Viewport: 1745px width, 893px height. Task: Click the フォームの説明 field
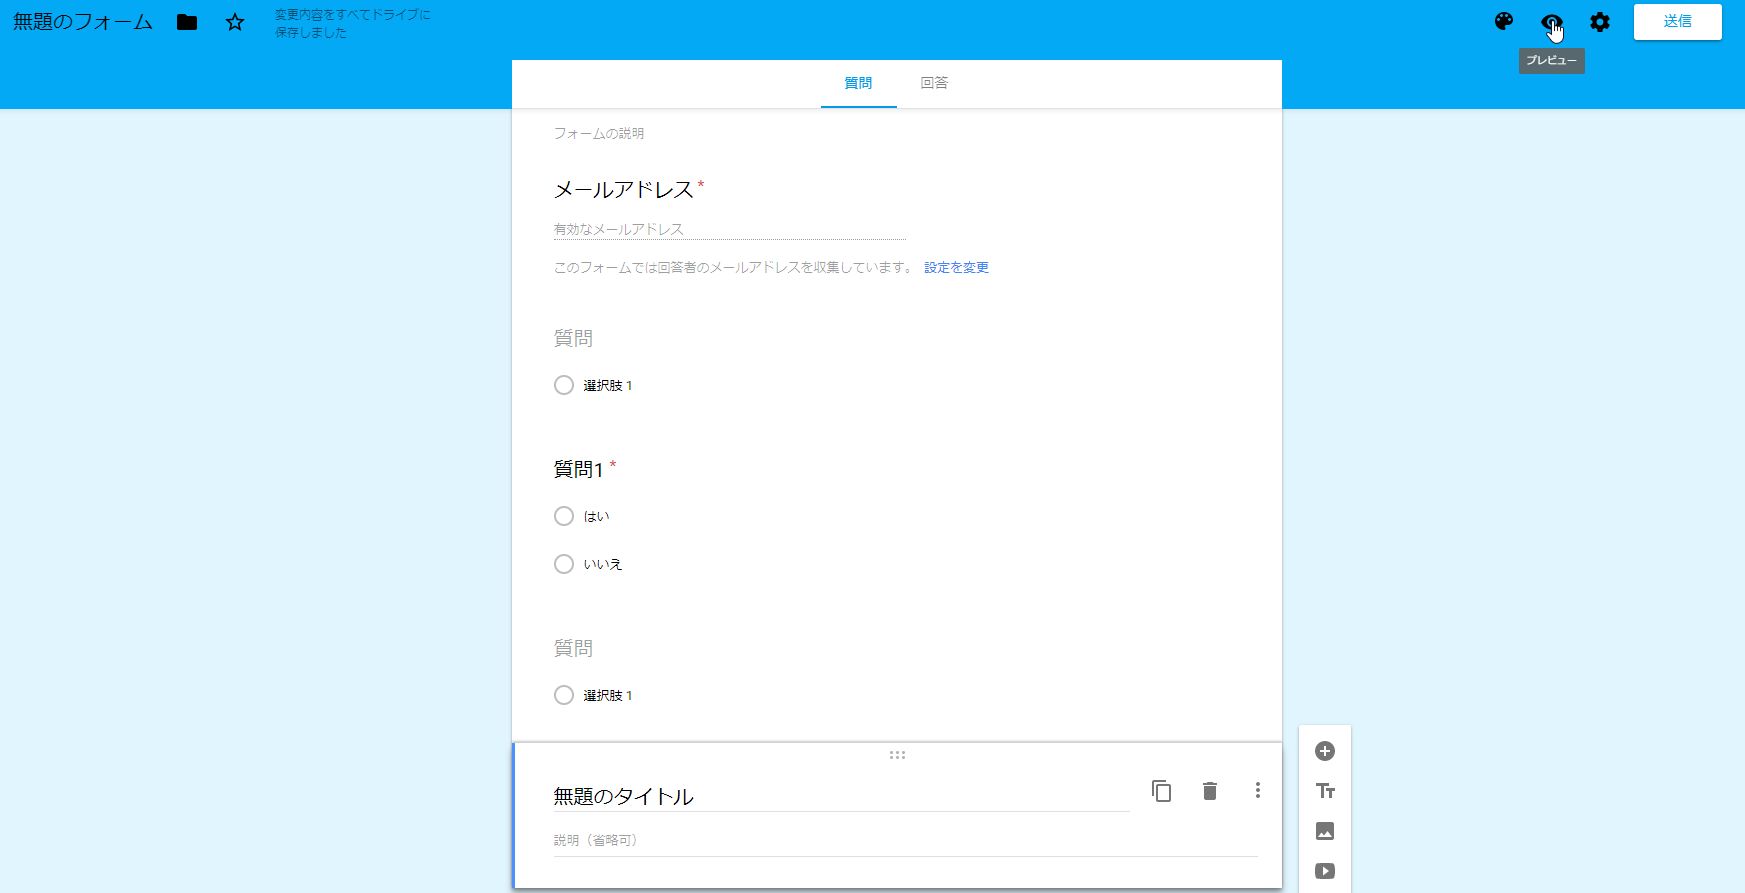pyautogui.click(x=599, y=133)
